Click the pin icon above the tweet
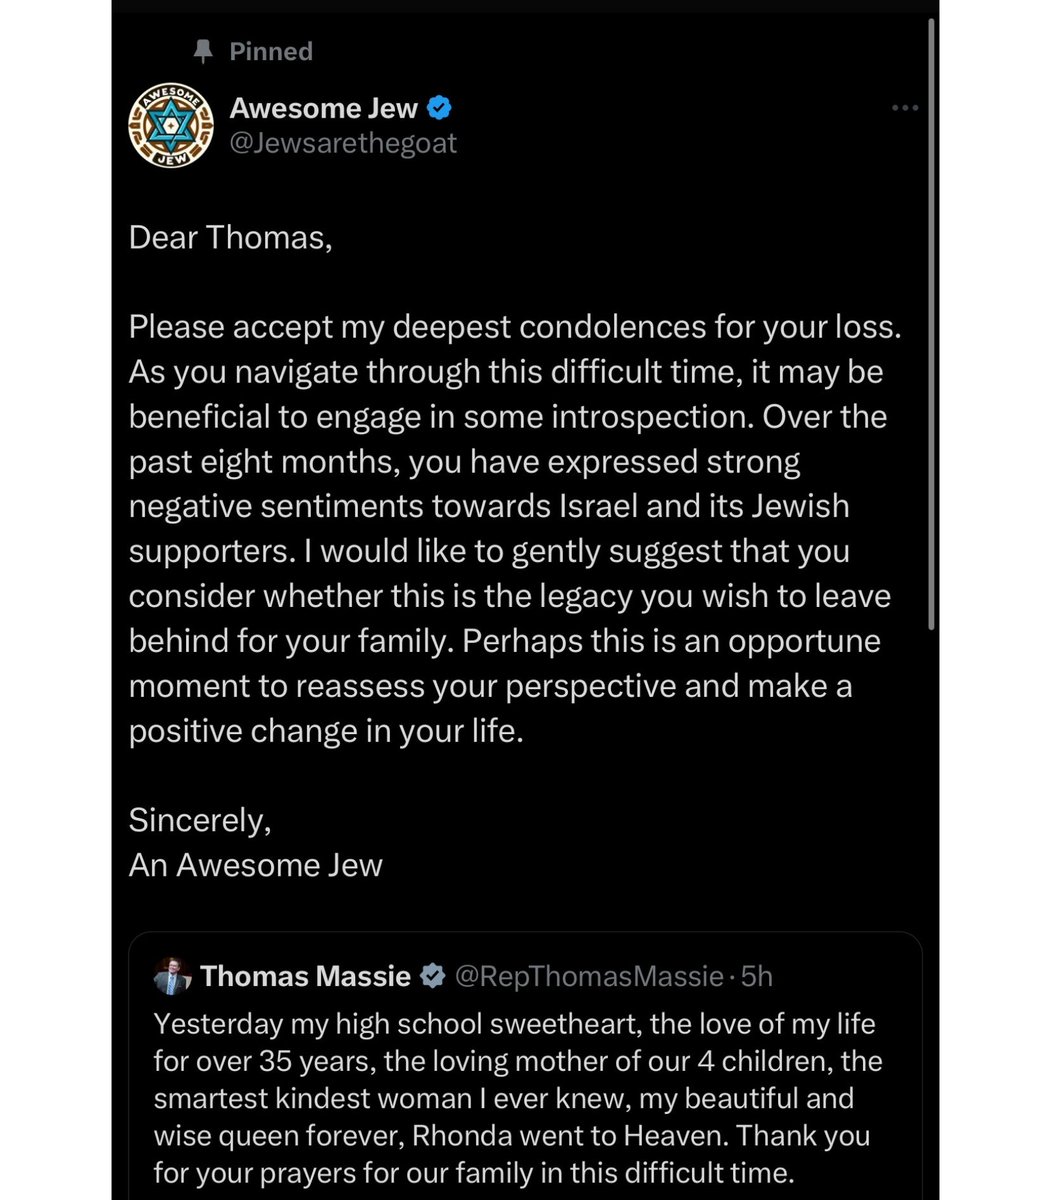Image resolution: width=1051 pixels, height=1200 pixels. pyautogui.click(x=205, y=51)
